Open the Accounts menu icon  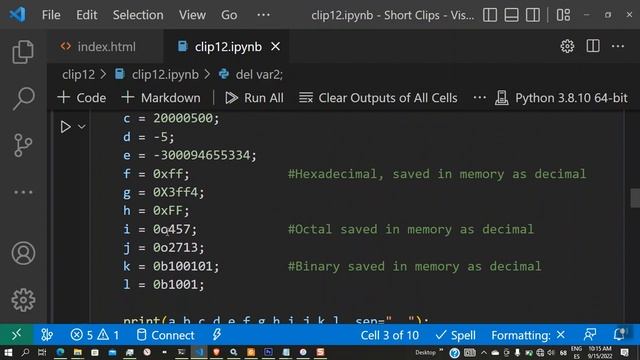23,253
